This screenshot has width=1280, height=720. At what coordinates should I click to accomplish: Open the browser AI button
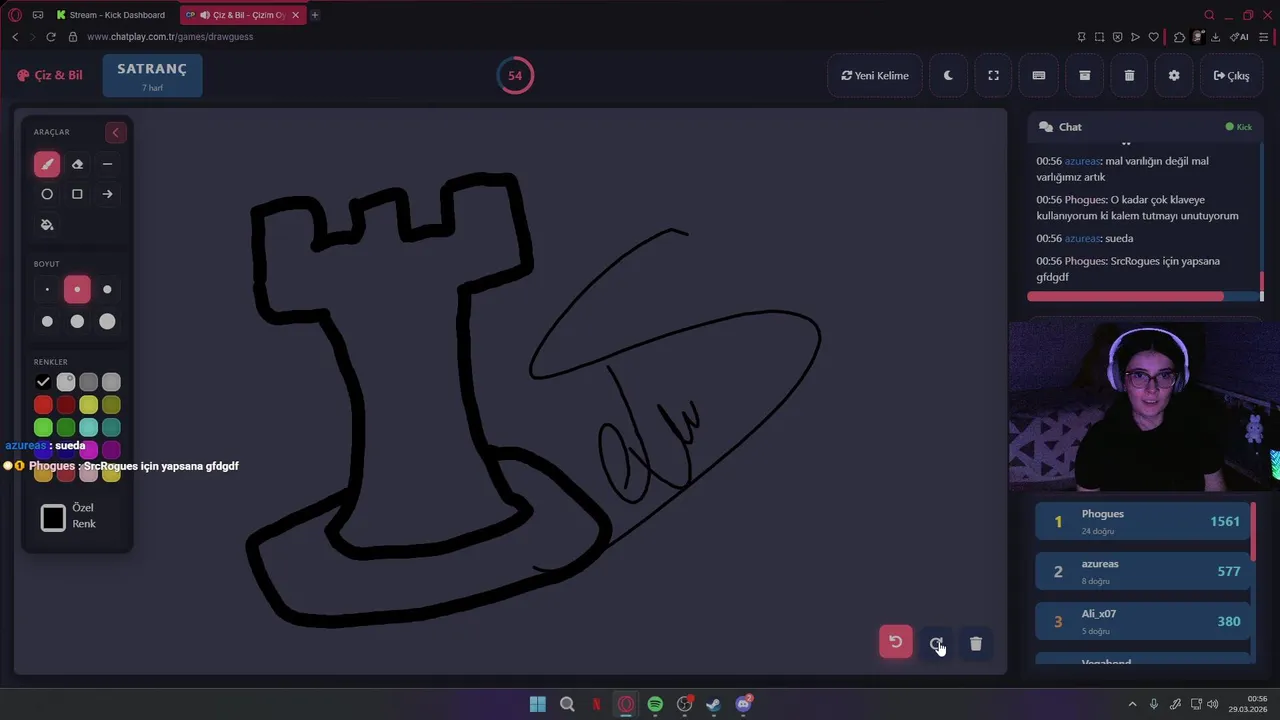coord(1240,37)
